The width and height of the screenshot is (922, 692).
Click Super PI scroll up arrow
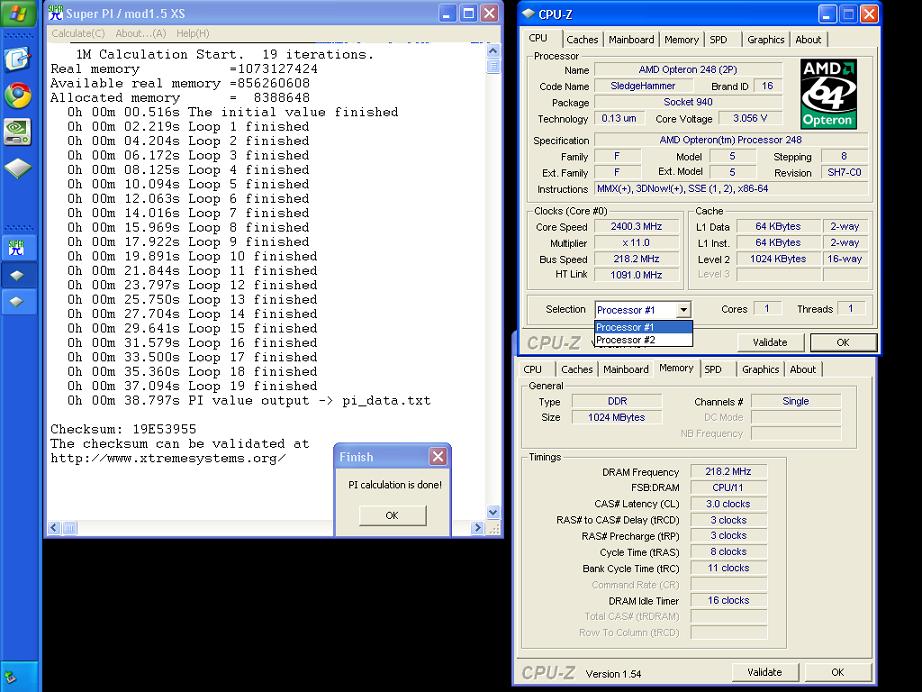click(493, 51)
